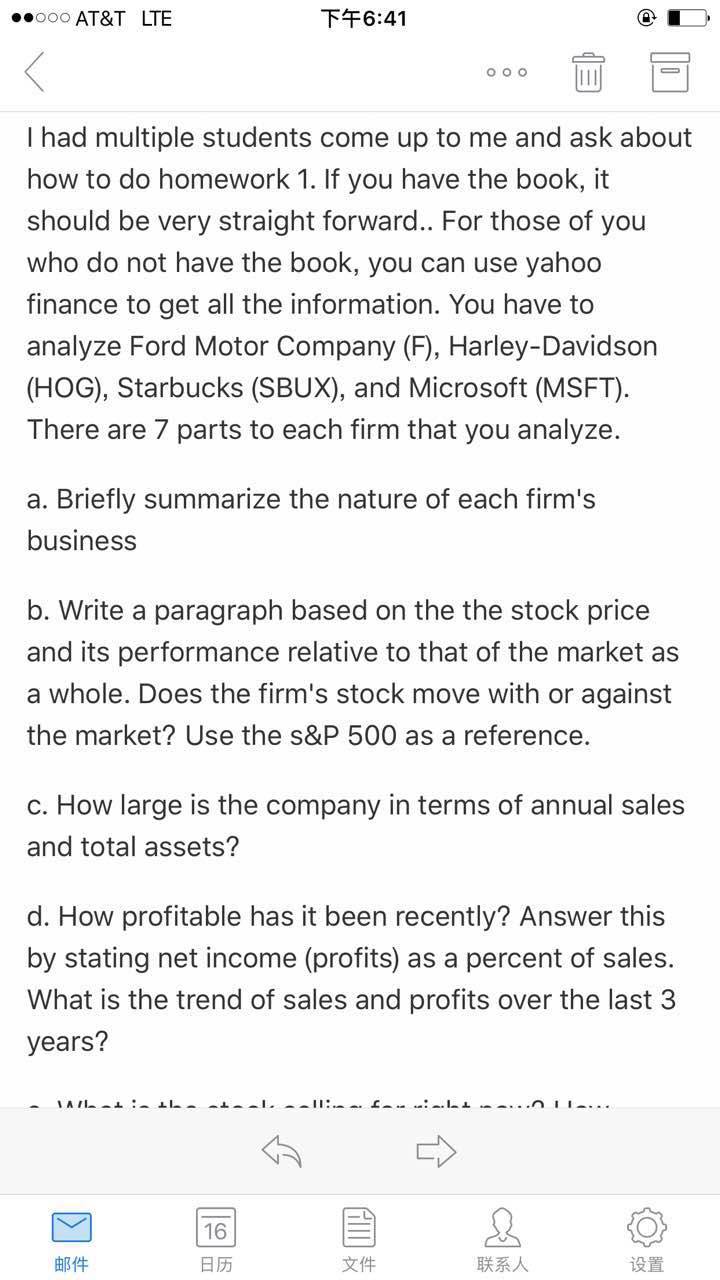This screenshot has width=720, height=1280.
Task: Tap item c about annual sales
Action: pyautogui.click(x=356, y=825)
